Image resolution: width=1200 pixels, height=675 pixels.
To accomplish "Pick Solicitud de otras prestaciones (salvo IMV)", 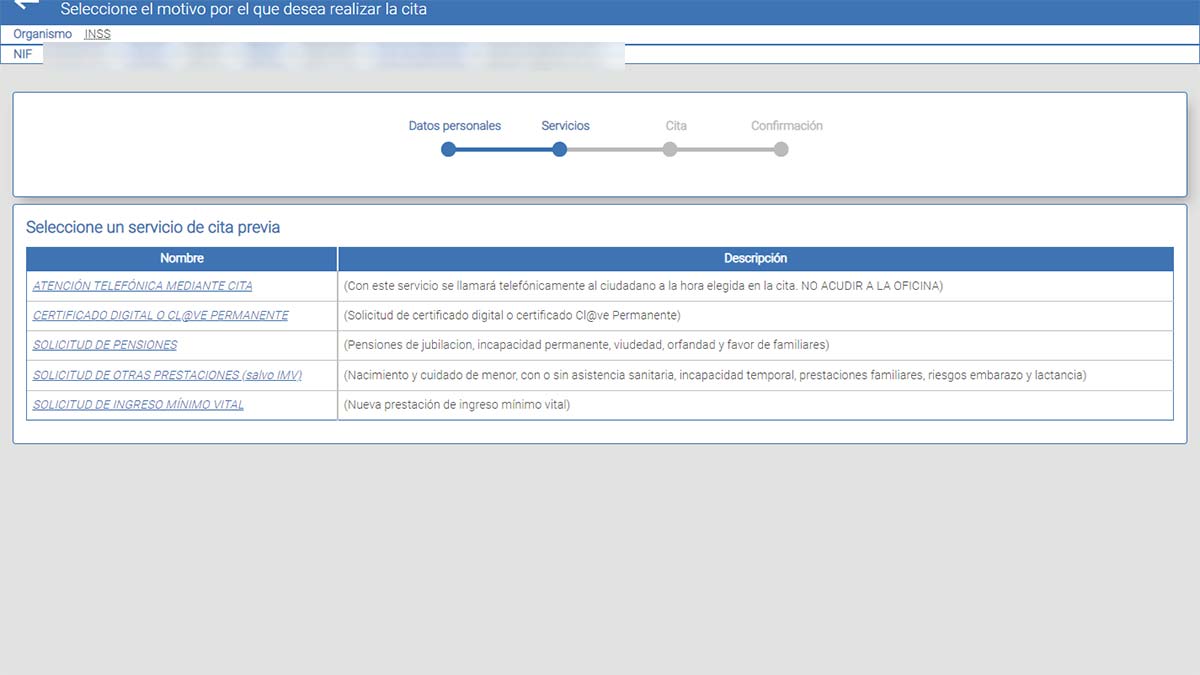I will (167, 375).
